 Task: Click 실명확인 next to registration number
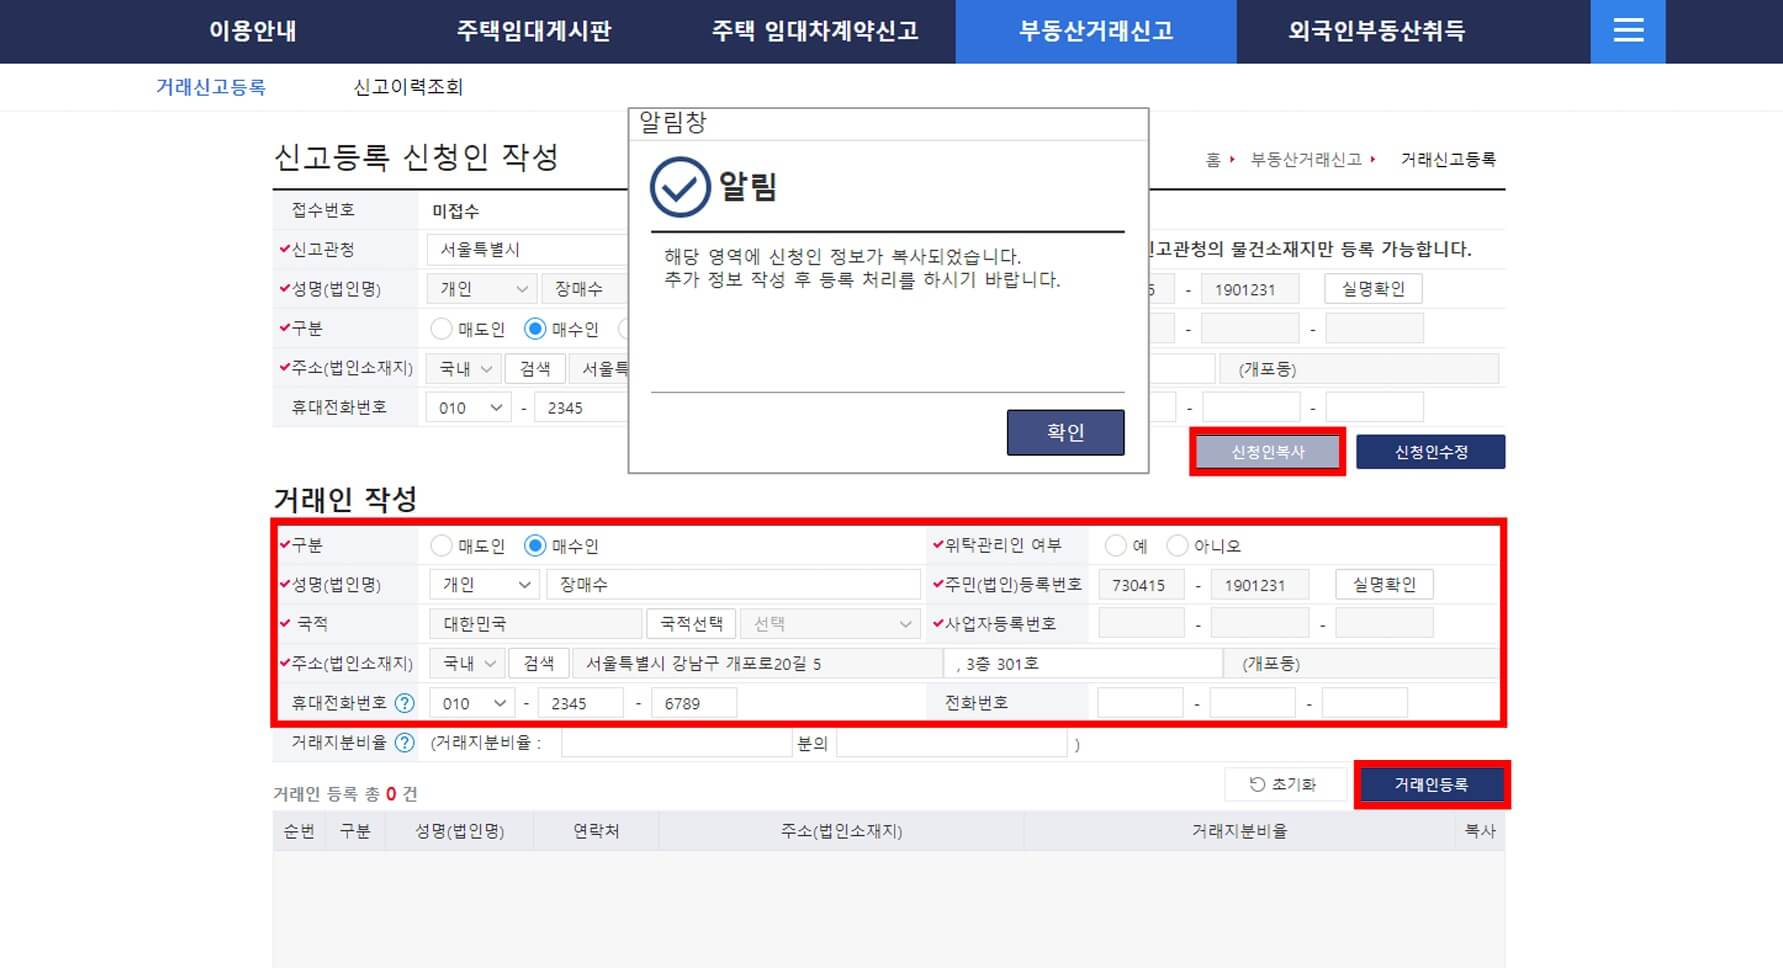1385,584
